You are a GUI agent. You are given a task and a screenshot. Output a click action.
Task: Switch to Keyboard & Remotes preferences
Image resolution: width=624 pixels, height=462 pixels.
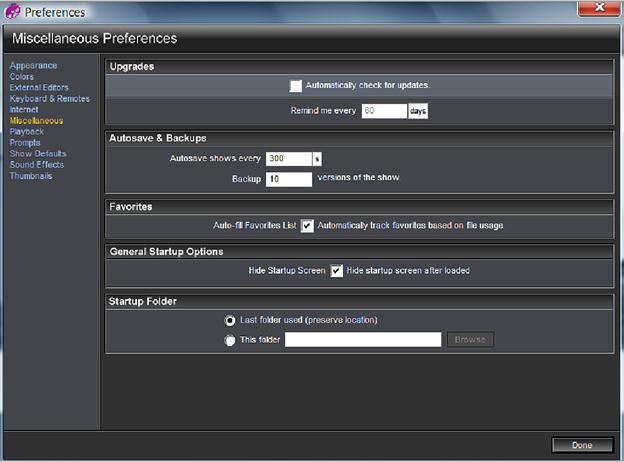(50, 99)
